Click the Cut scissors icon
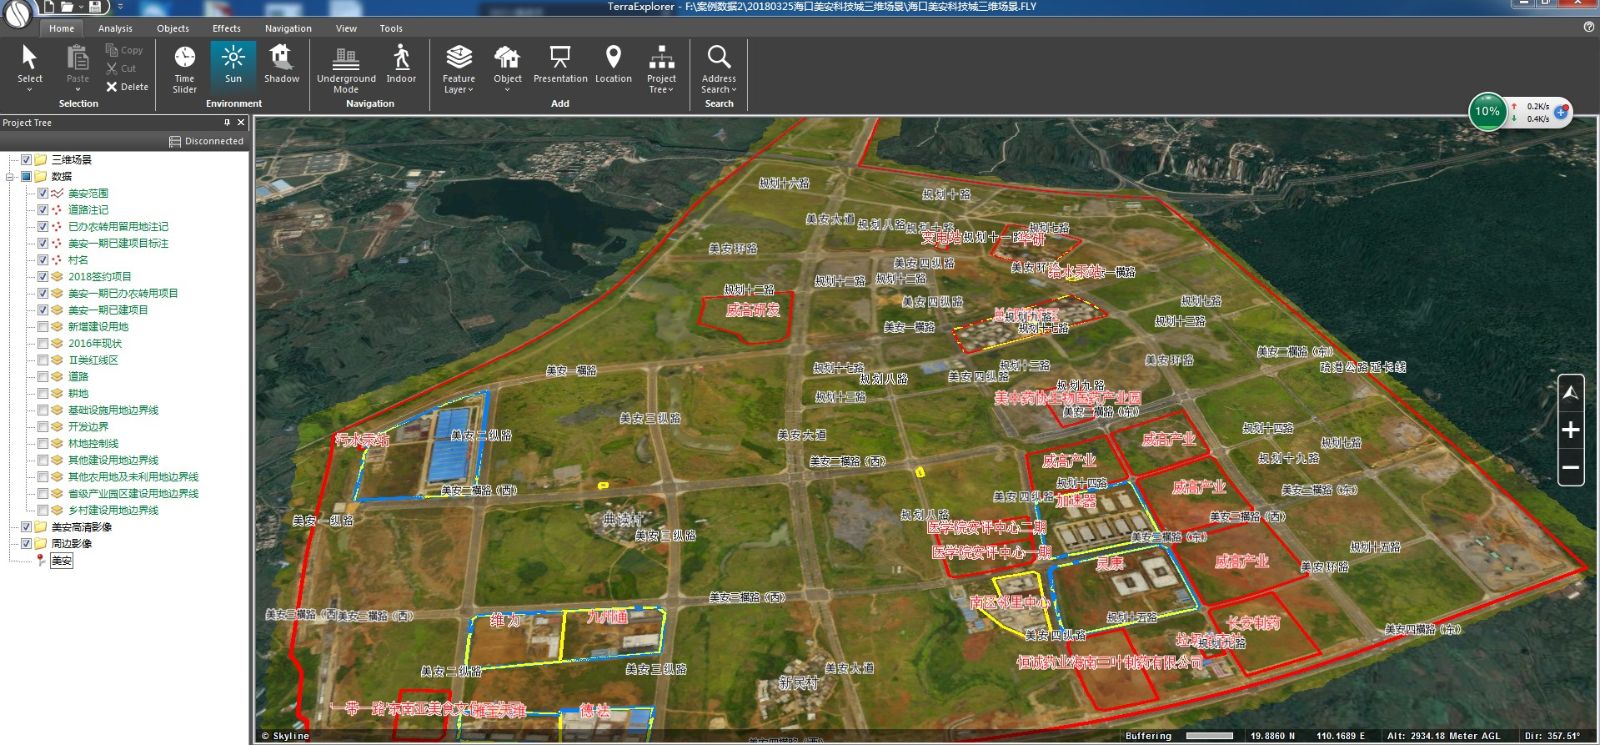1600x745 pixels. pos(112,68)
